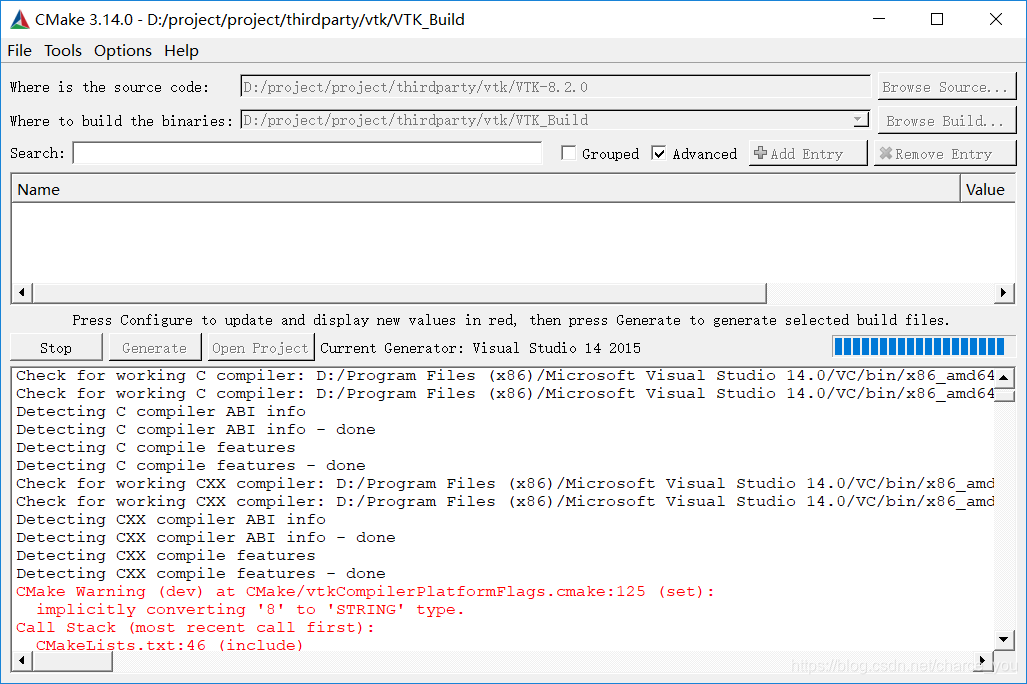Screen dimensions: 1027x684
Task: Maximize the CMake window
Action: click(937, 19)
